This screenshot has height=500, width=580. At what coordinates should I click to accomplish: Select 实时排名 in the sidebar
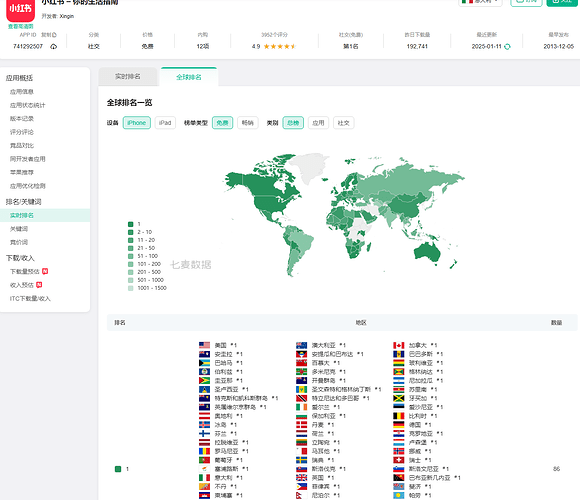(44, 215)
